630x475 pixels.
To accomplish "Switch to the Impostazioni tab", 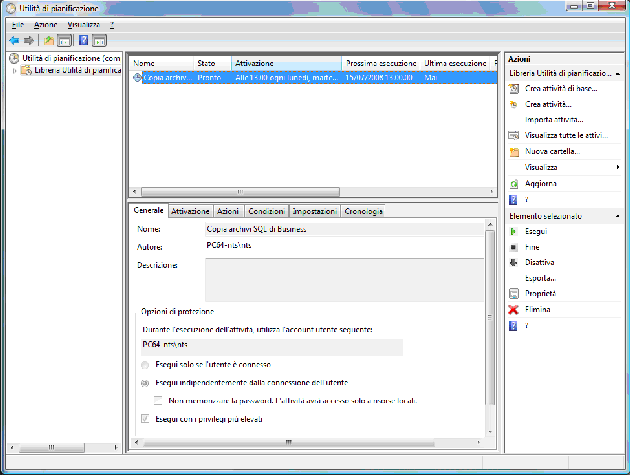I will [x=315, y=211].
